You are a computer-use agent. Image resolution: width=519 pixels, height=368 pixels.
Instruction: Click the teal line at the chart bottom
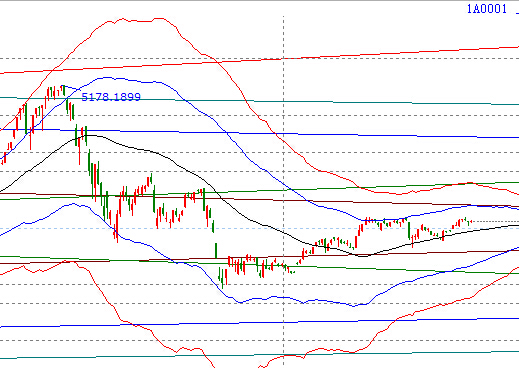259,355
